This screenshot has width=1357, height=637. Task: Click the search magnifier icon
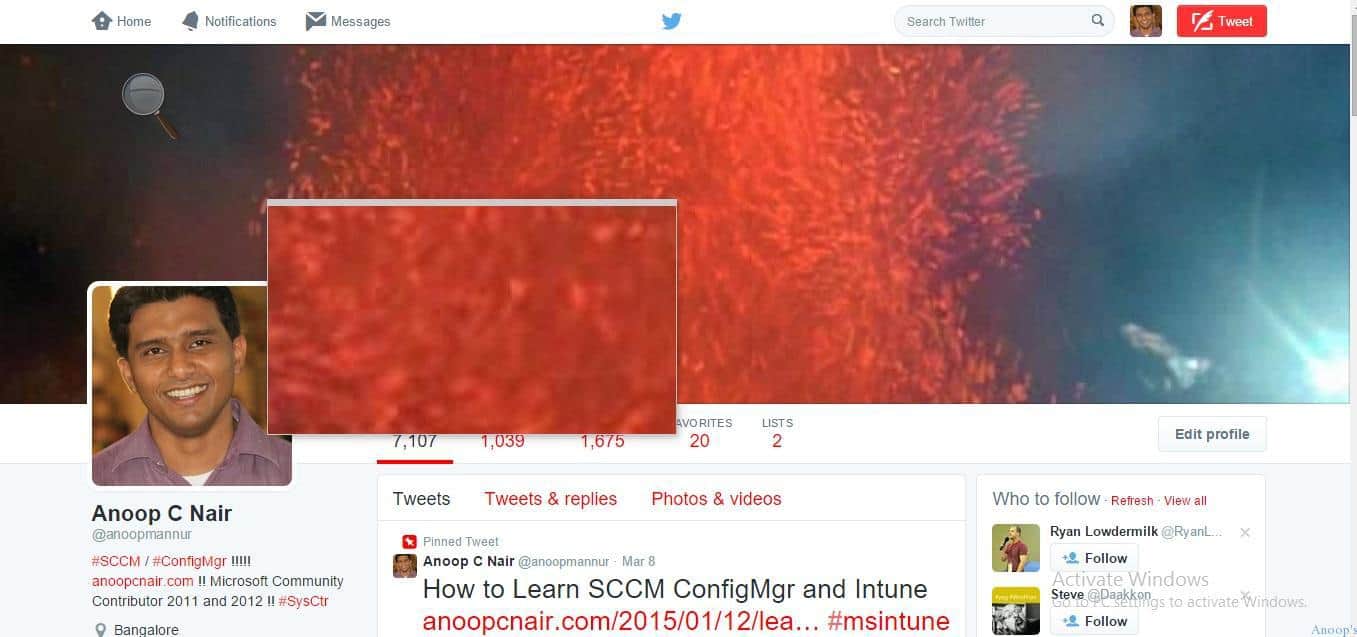pos(1098,20)
